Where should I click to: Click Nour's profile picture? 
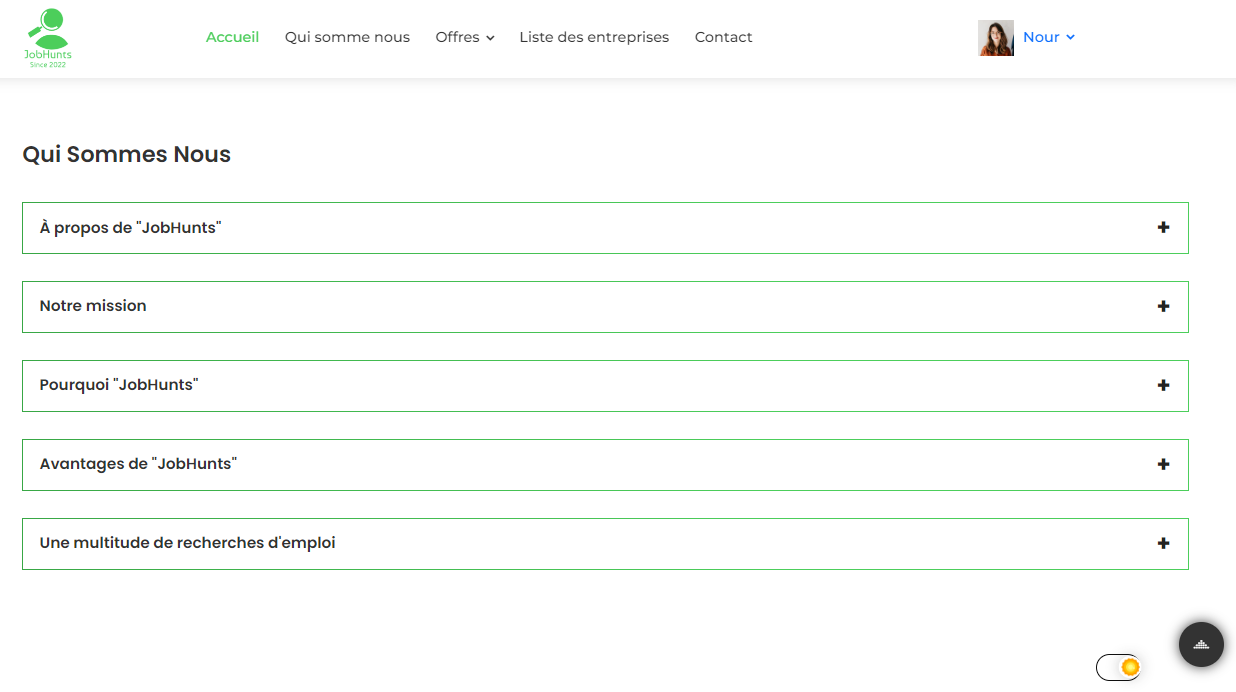pyautogui.click(x=995, y=38)
